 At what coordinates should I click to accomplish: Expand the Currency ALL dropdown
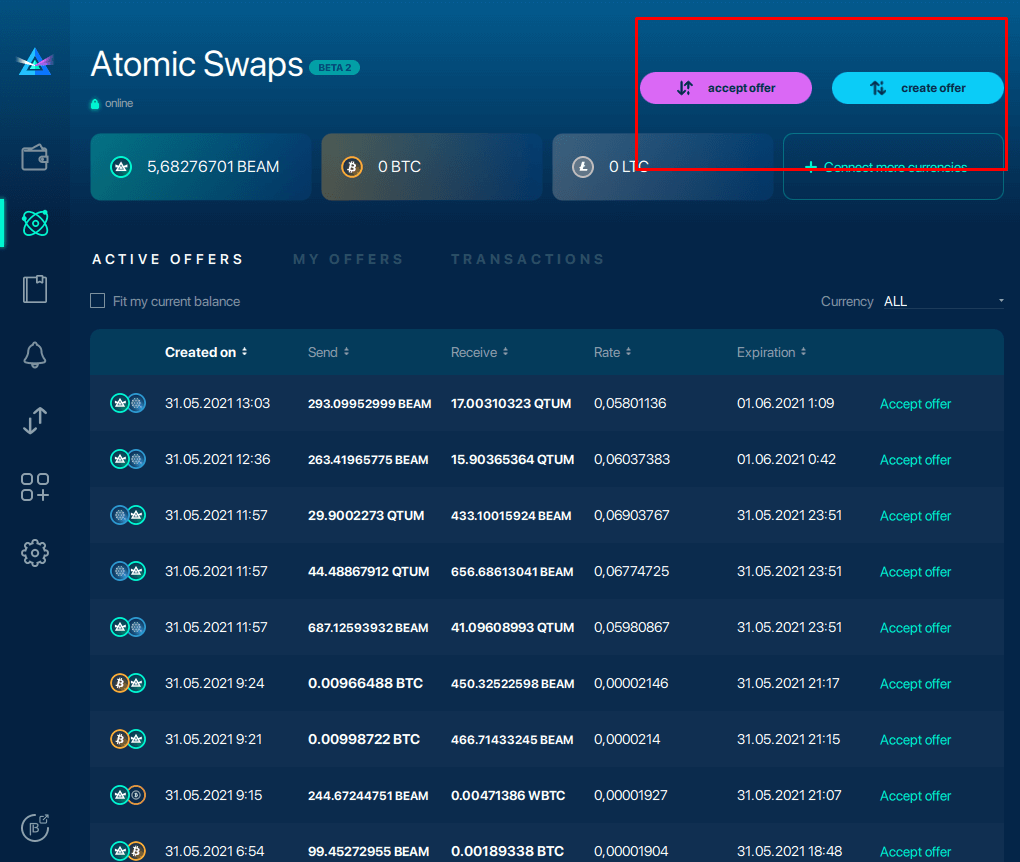943,301
